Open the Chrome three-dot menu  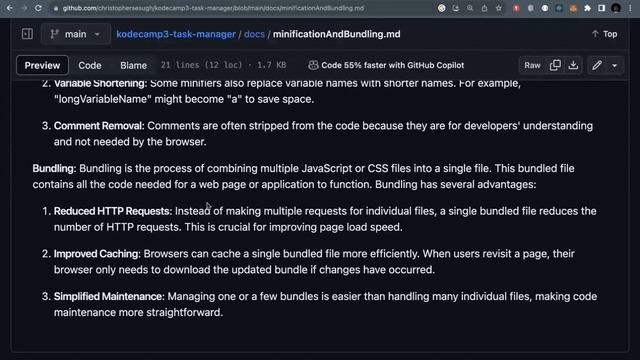point(630,8)
